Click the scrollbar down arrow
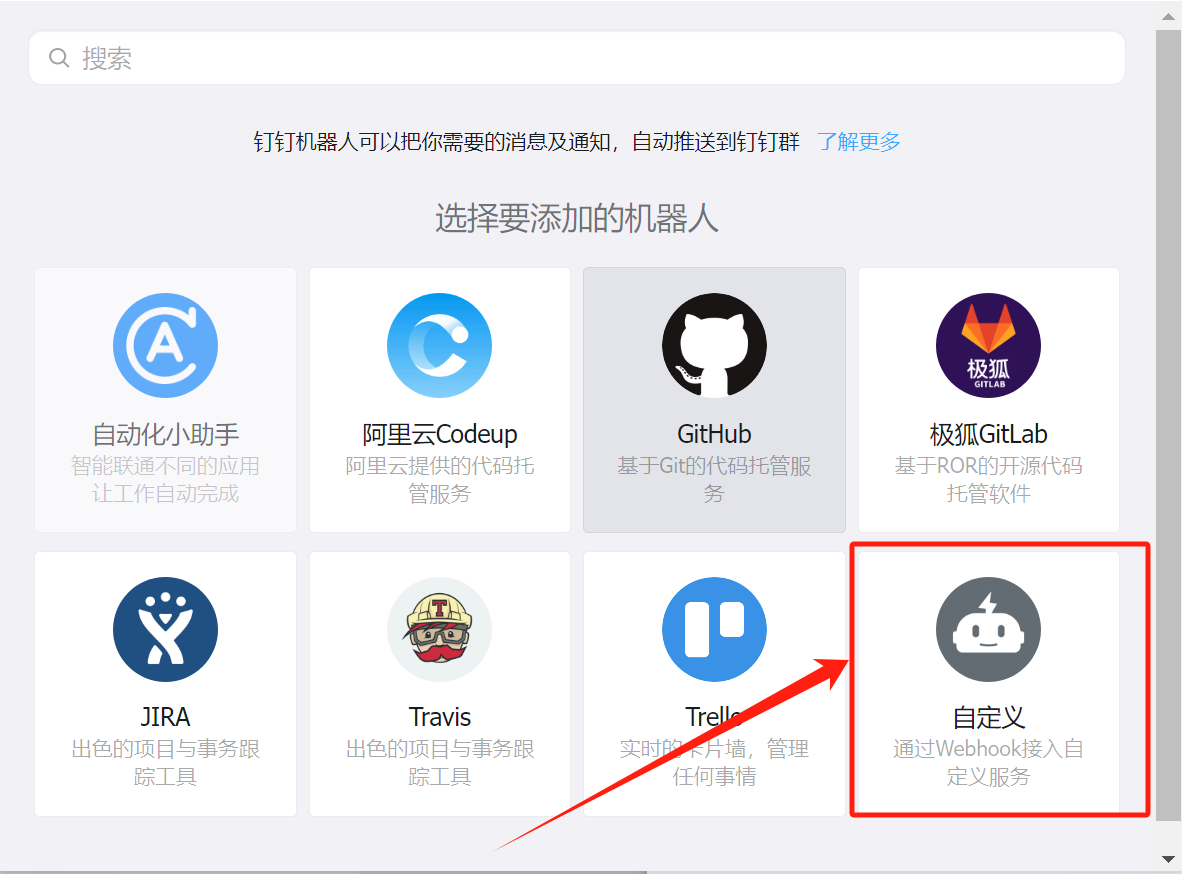The width and height of the screenshot is (1182, 874). click(x=1168, y=859)
